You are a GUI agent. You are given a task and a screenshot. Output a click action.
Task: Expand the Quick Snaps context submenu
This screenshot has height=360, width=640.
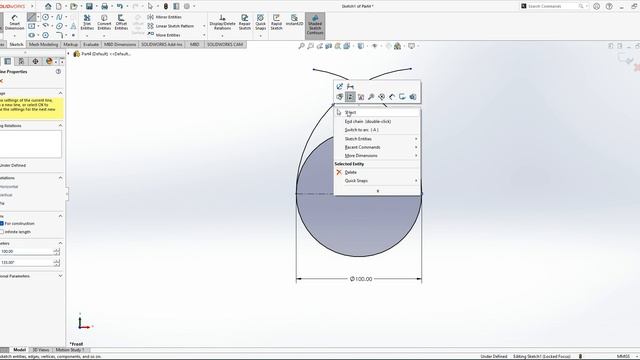(377, 180)
